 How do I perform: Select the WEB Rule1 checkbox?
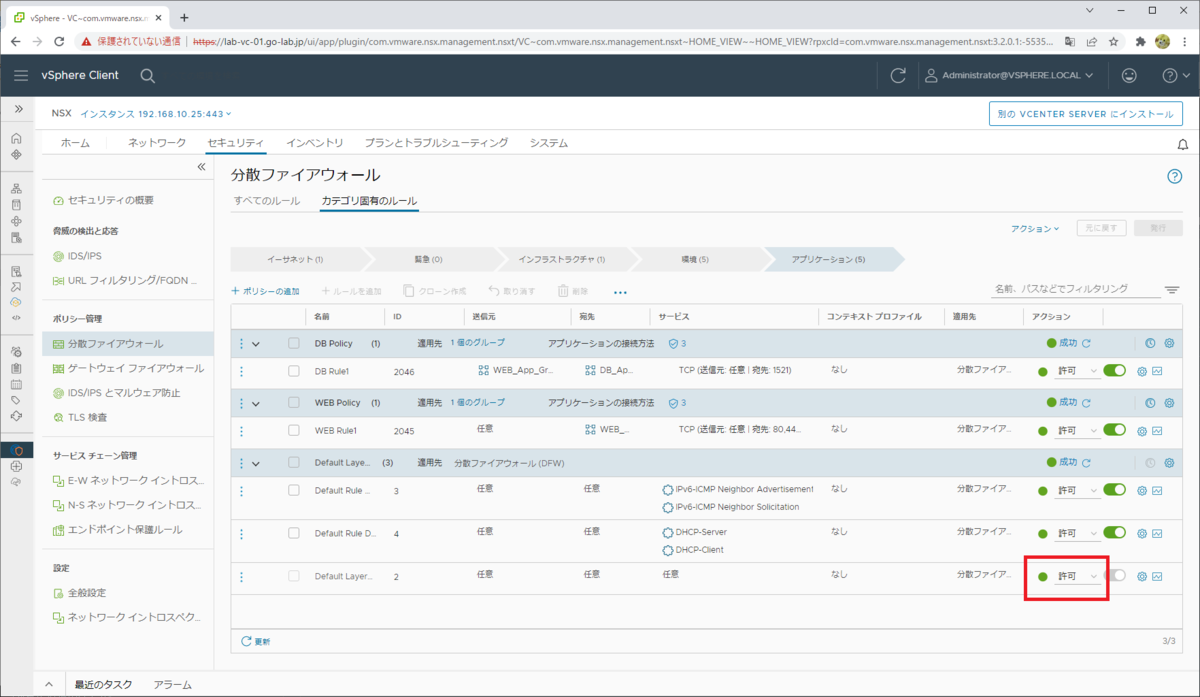[x=294, y=431]
